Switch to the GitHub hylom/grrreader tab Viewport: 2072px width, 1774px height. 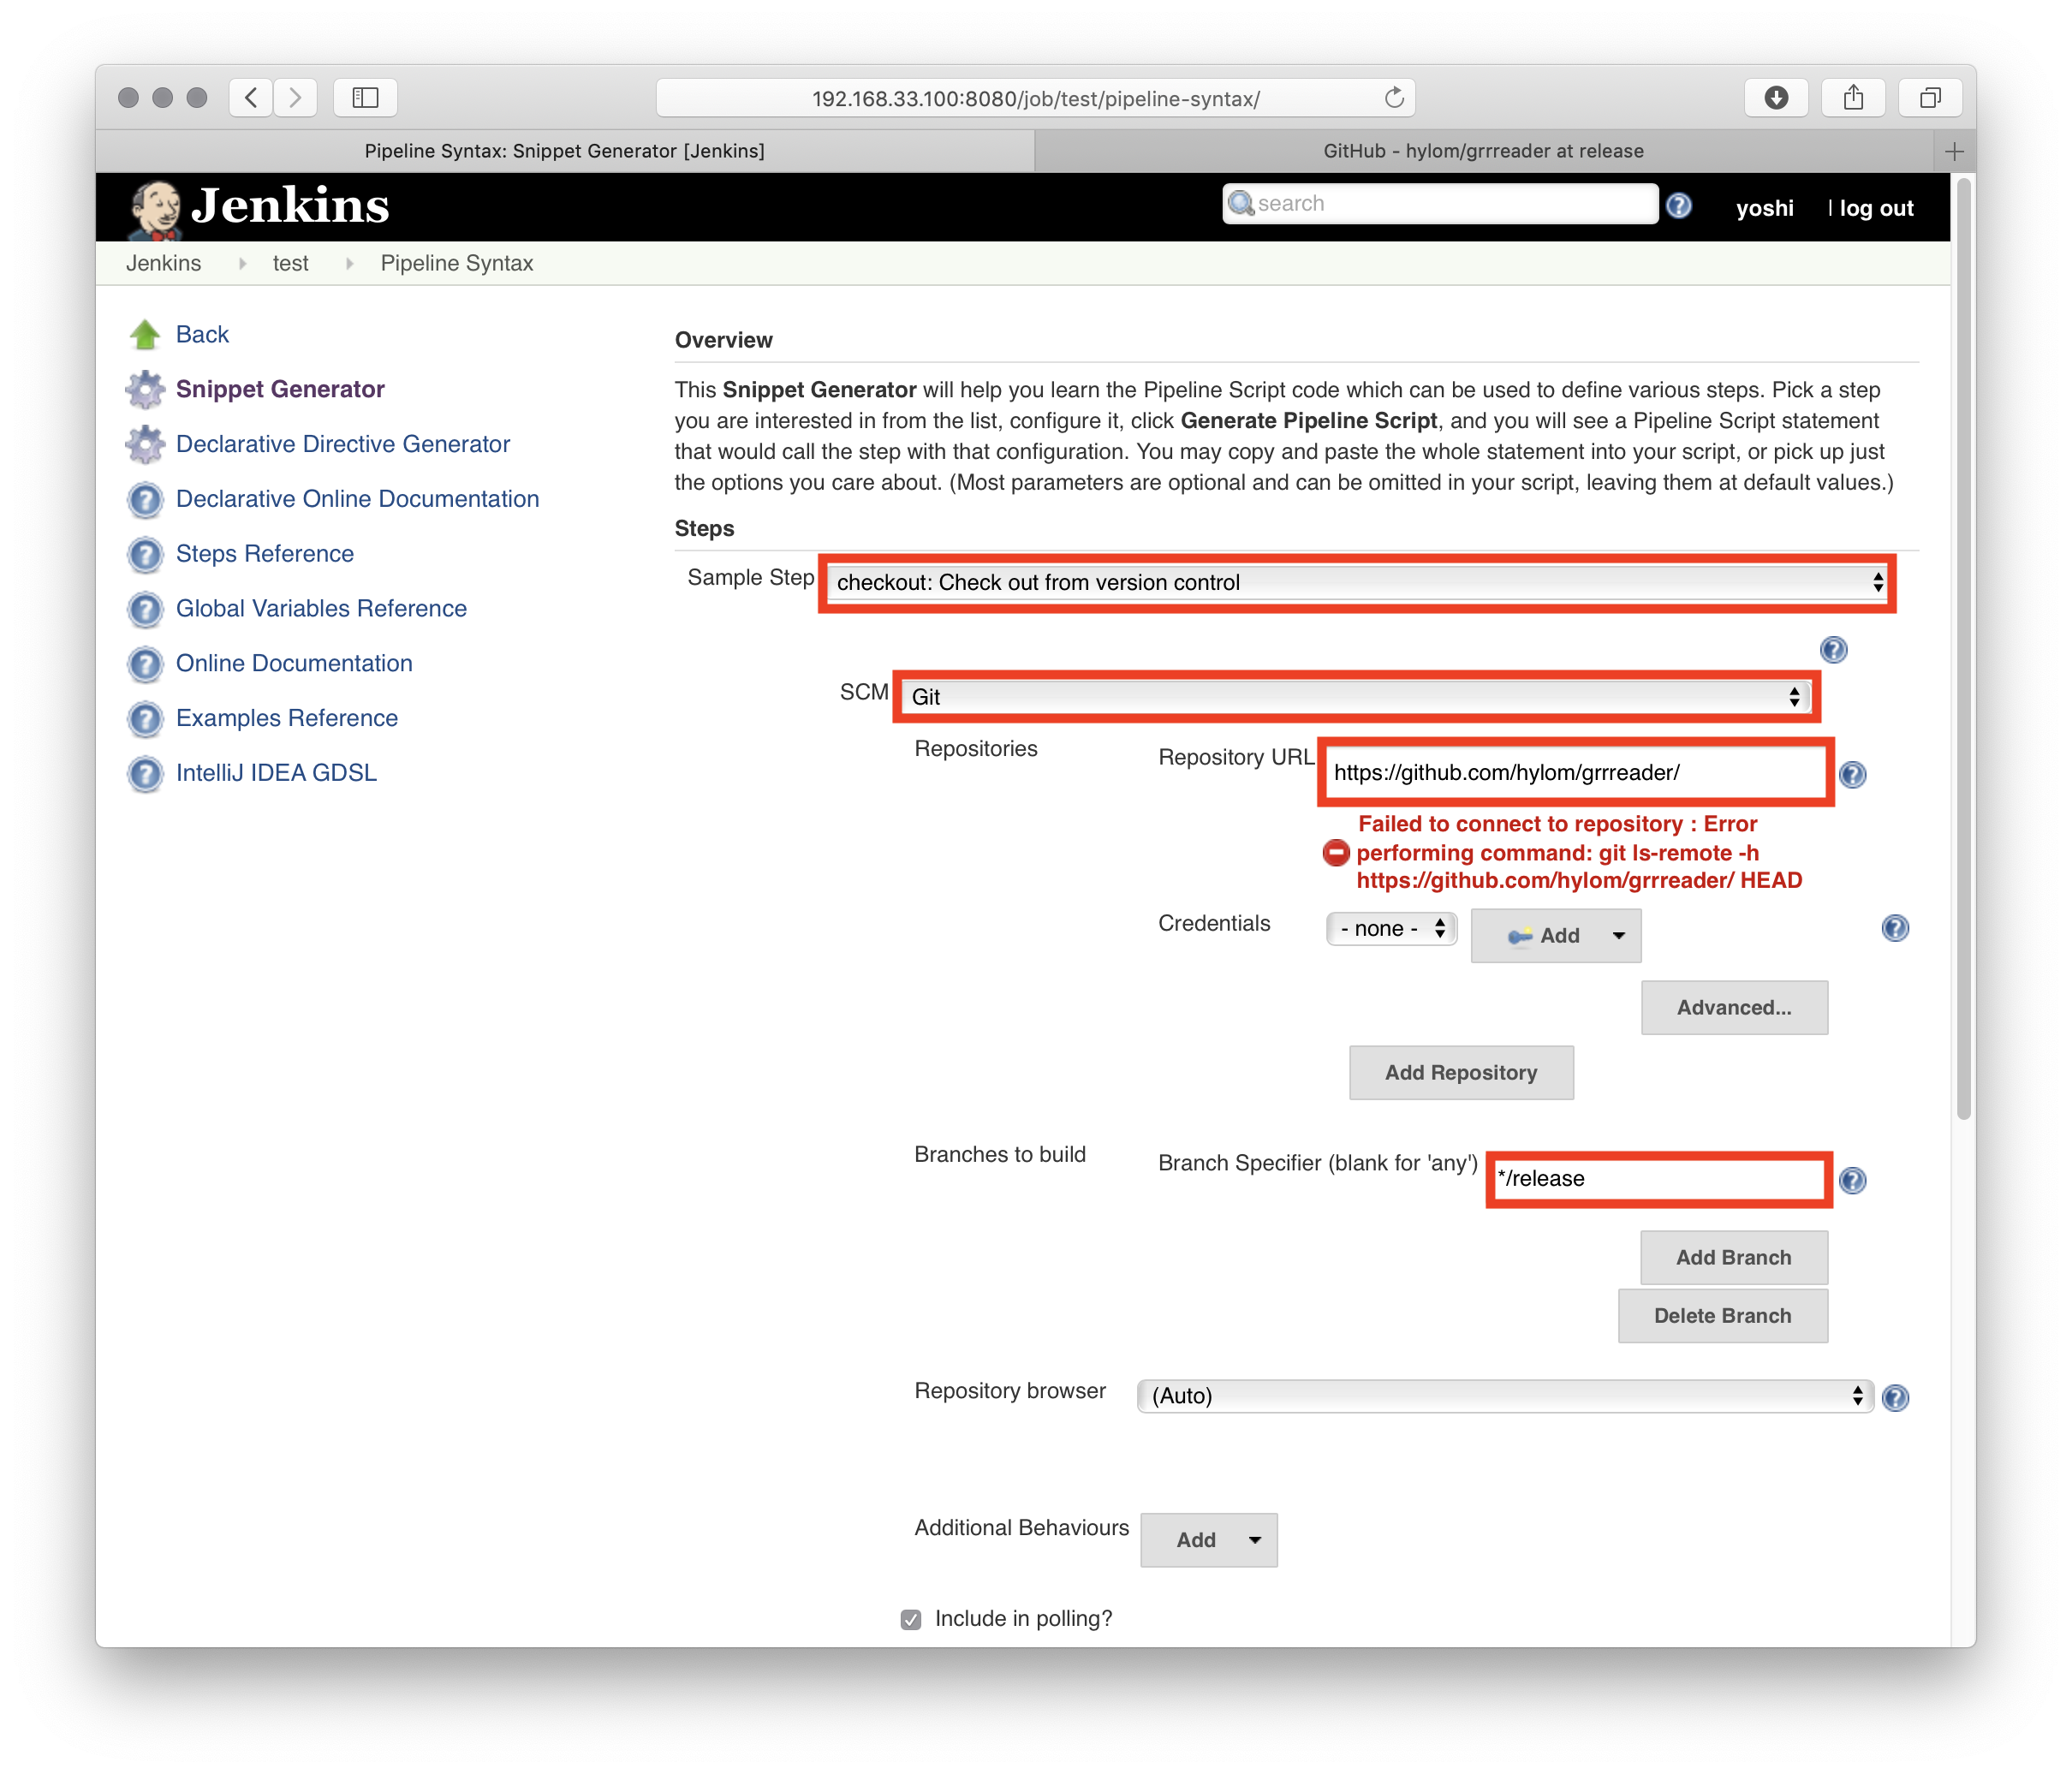pyautogui.click(x=1484, y=152)
